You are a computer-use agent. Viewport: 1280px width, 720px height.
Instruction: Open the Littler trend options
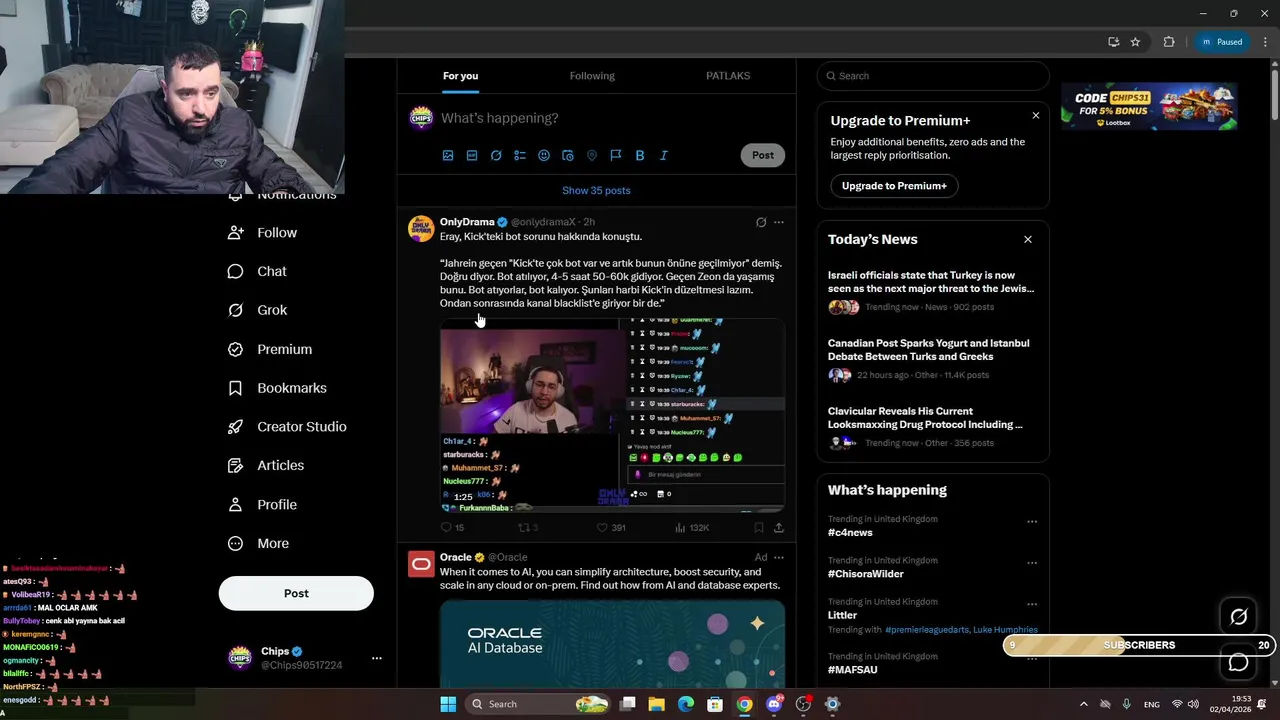pyautogui.click(x=1032, y=605)
